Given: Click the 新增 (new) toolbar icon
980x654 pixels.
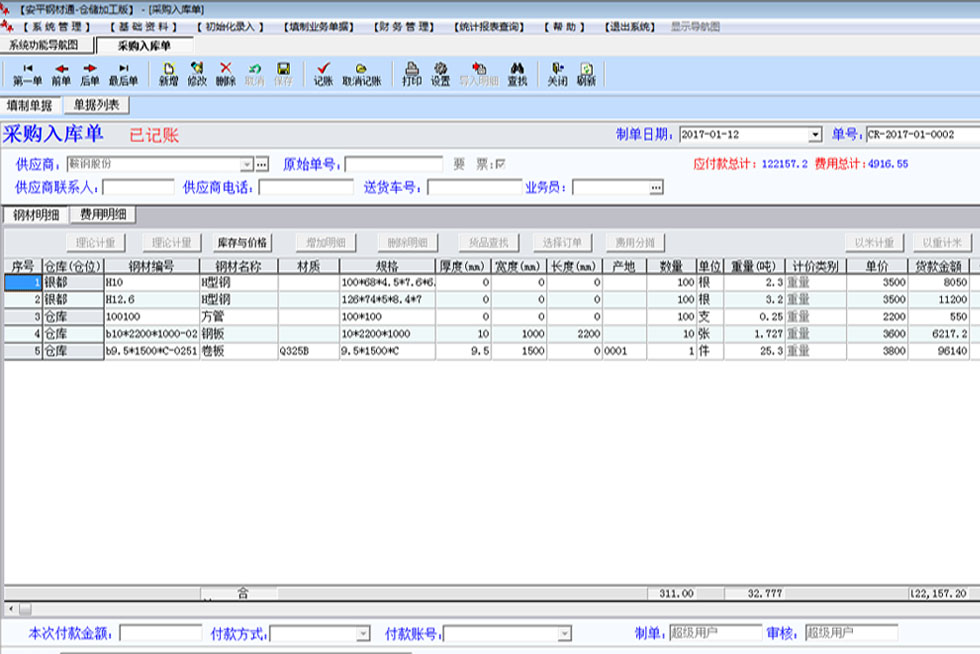Looking at the screenshot, I should click(x=169, y=74).
